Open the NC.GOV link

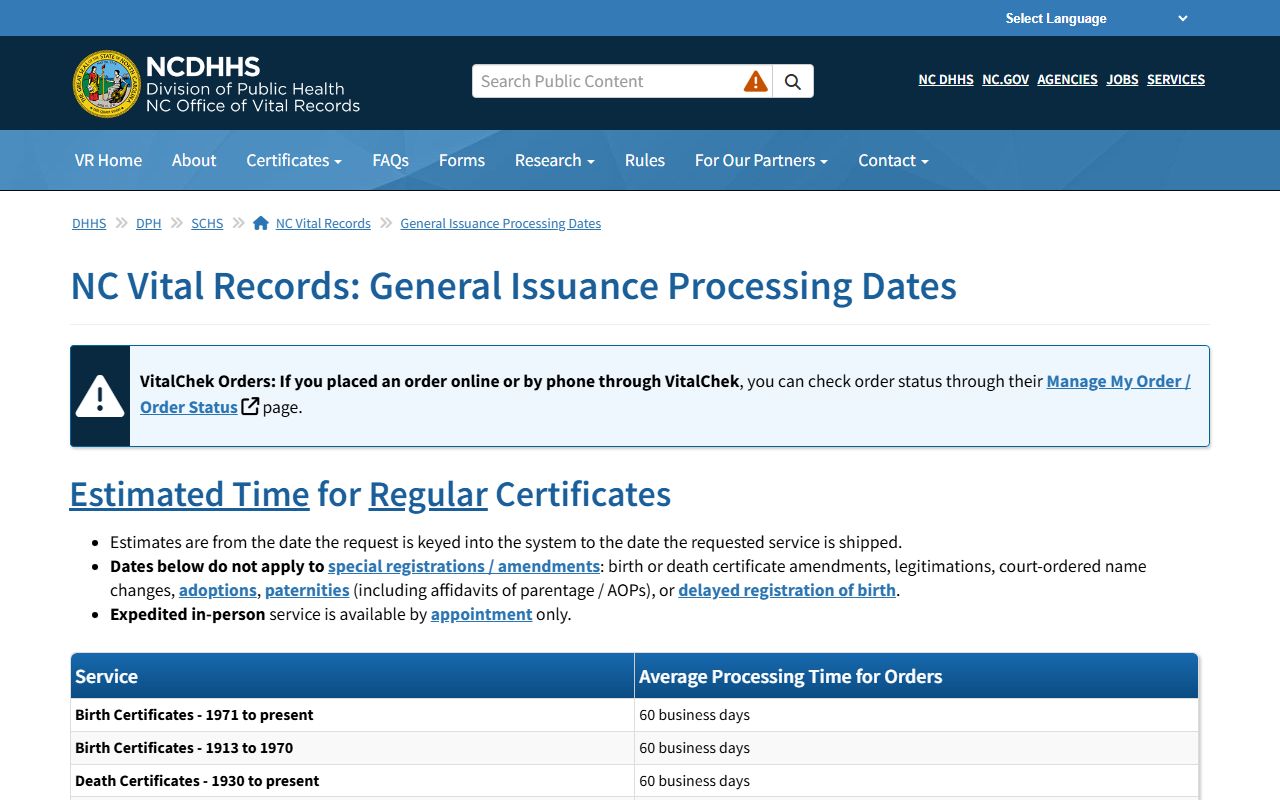(x=1005, y=79)
